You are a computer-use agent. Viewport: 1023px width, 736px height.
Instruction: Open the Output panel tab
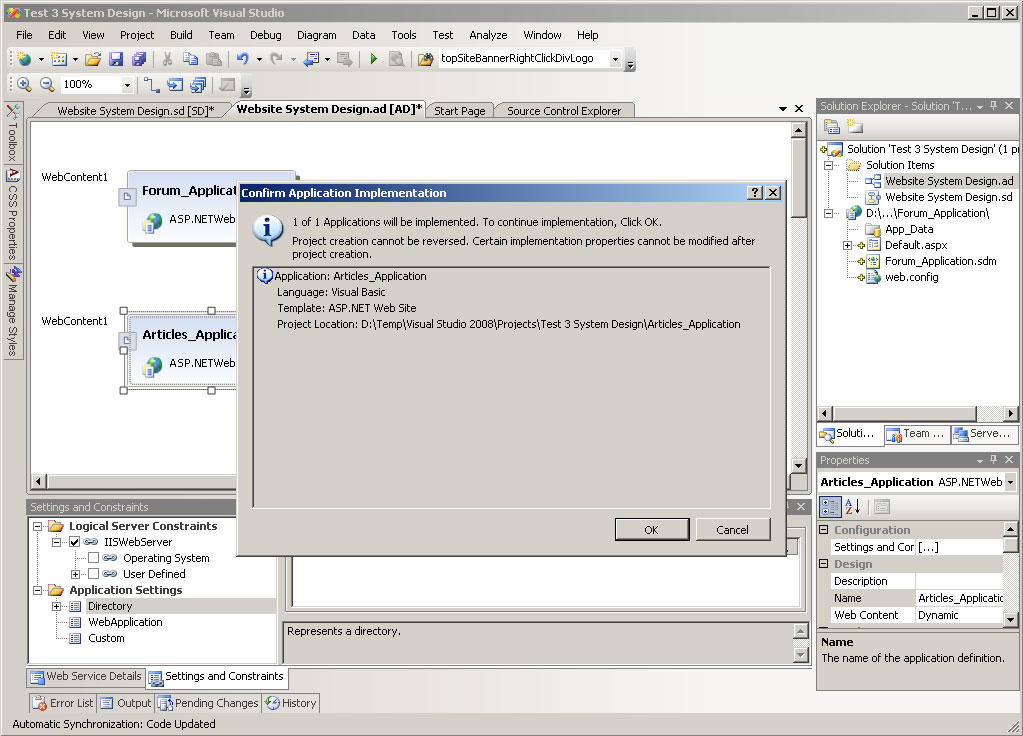point(126,703)
